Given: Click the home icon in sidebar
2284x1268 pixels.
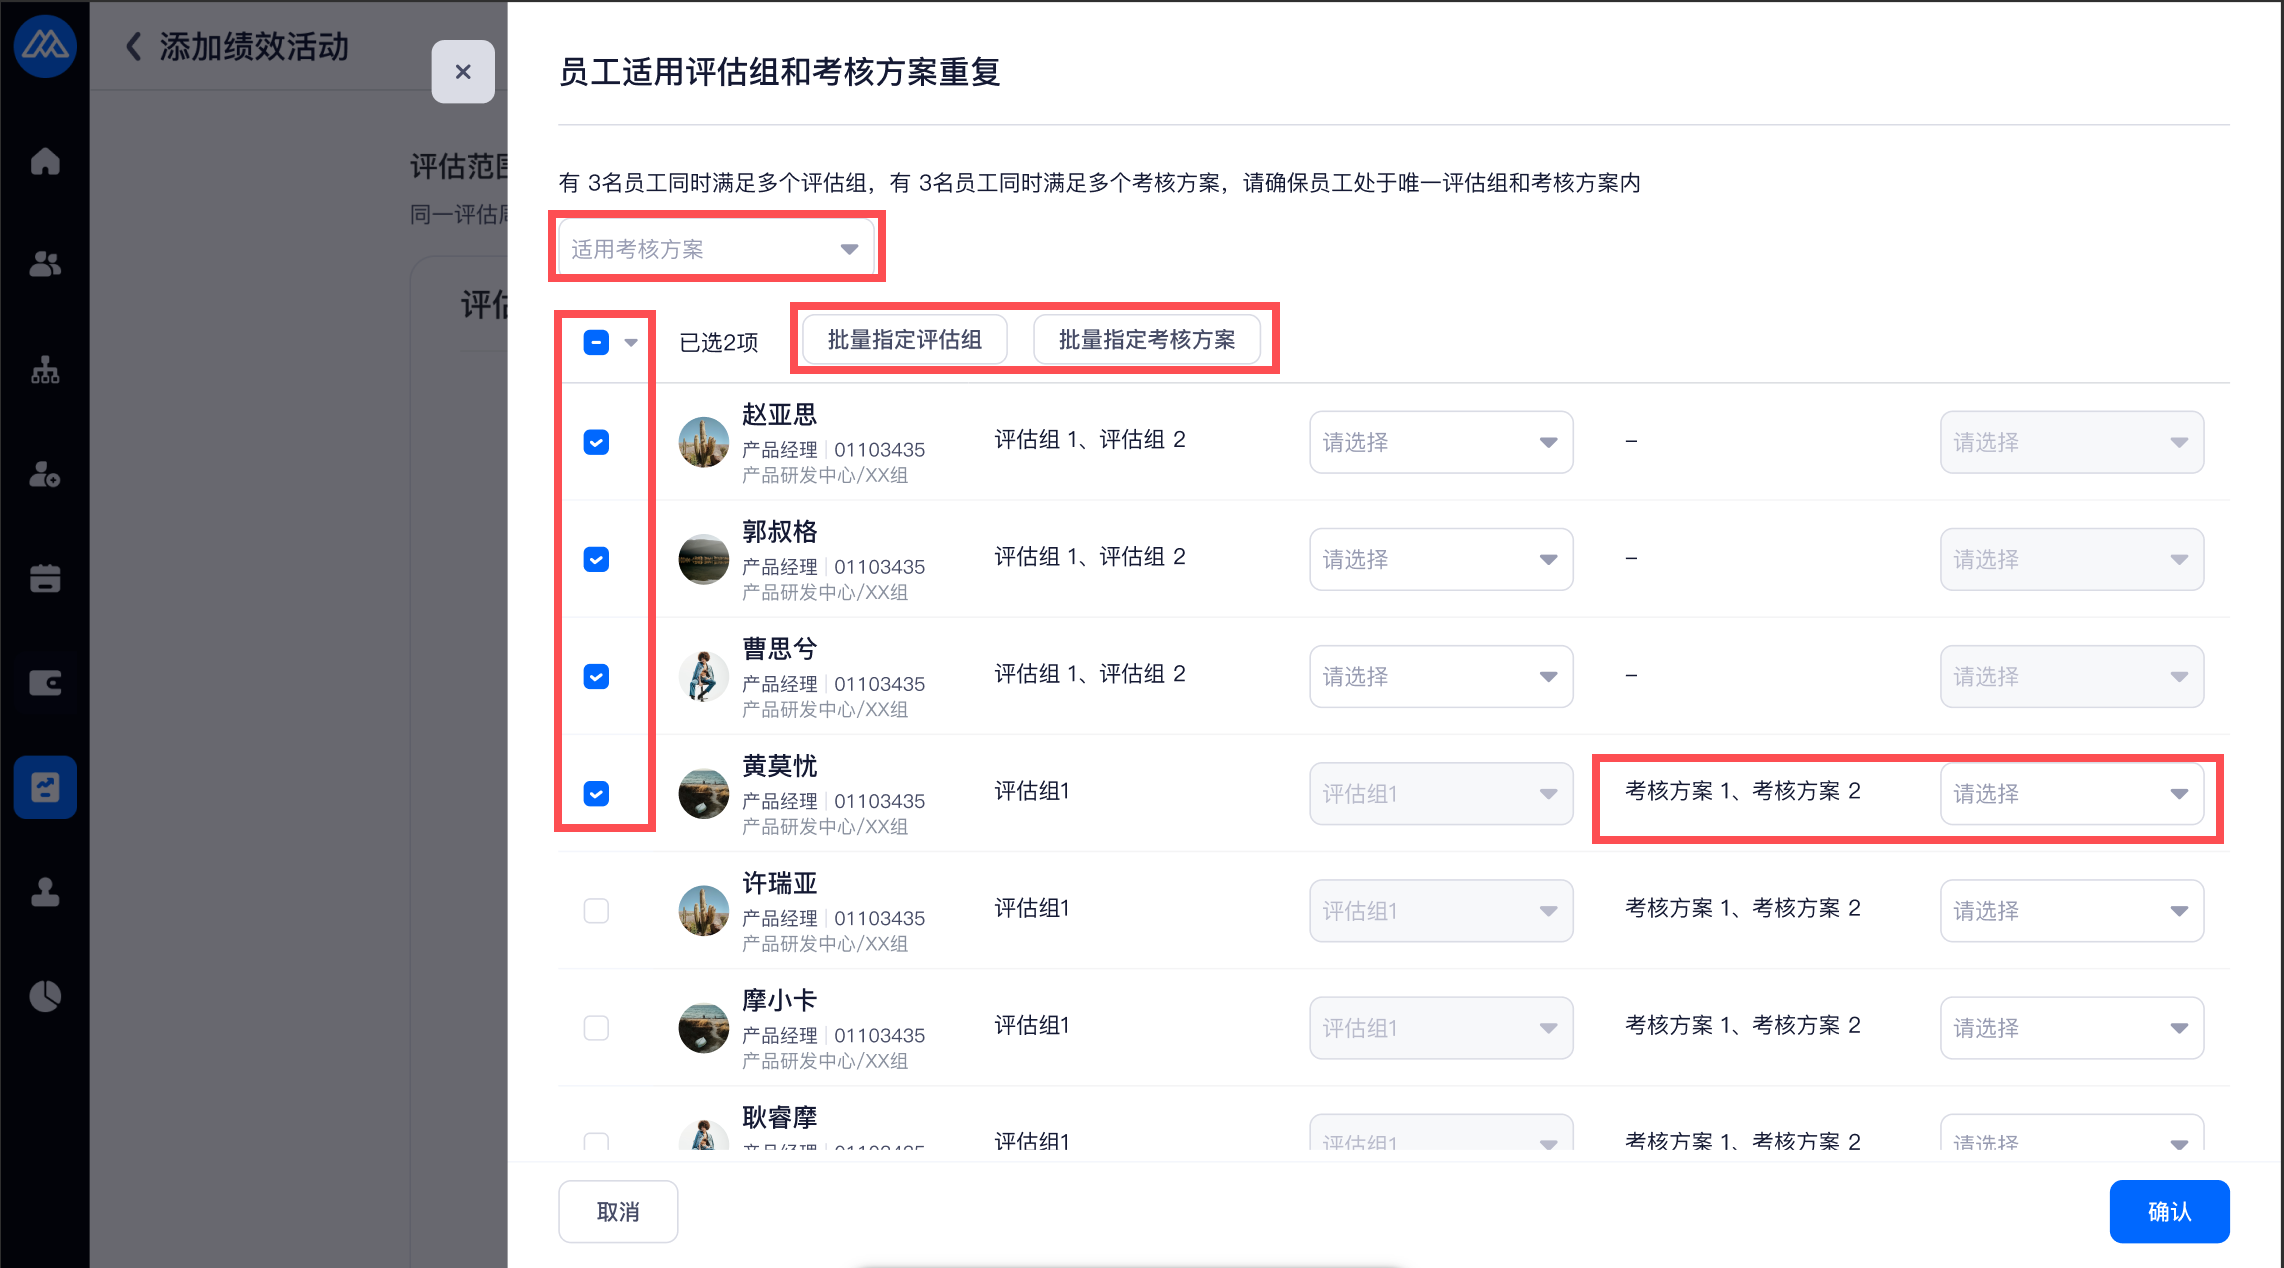Looking at the screenshot, I should pos(45,161).
